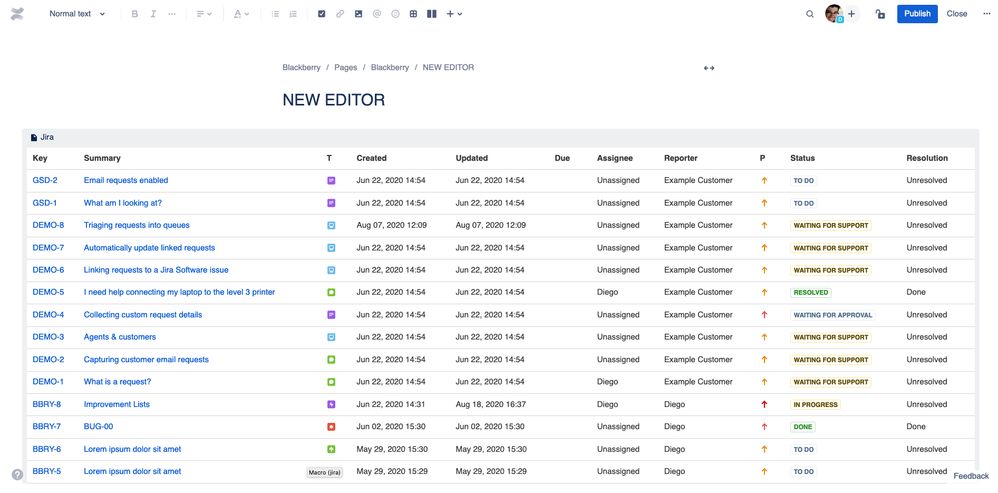Insert an @ mention
998x493 pixels.
coord(377,13)
